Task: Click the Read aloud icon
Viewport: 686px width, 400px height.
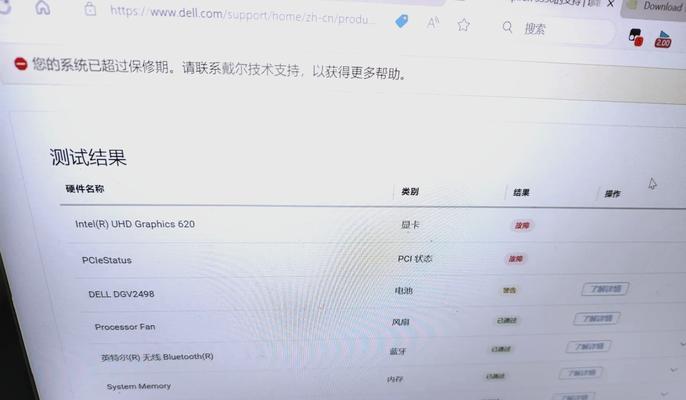Action: [x=433, y=23]
